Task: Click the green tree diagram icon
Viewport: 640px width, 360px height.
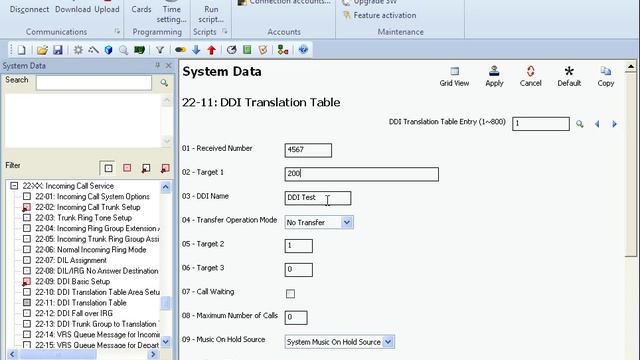Action: click(282, 50)
